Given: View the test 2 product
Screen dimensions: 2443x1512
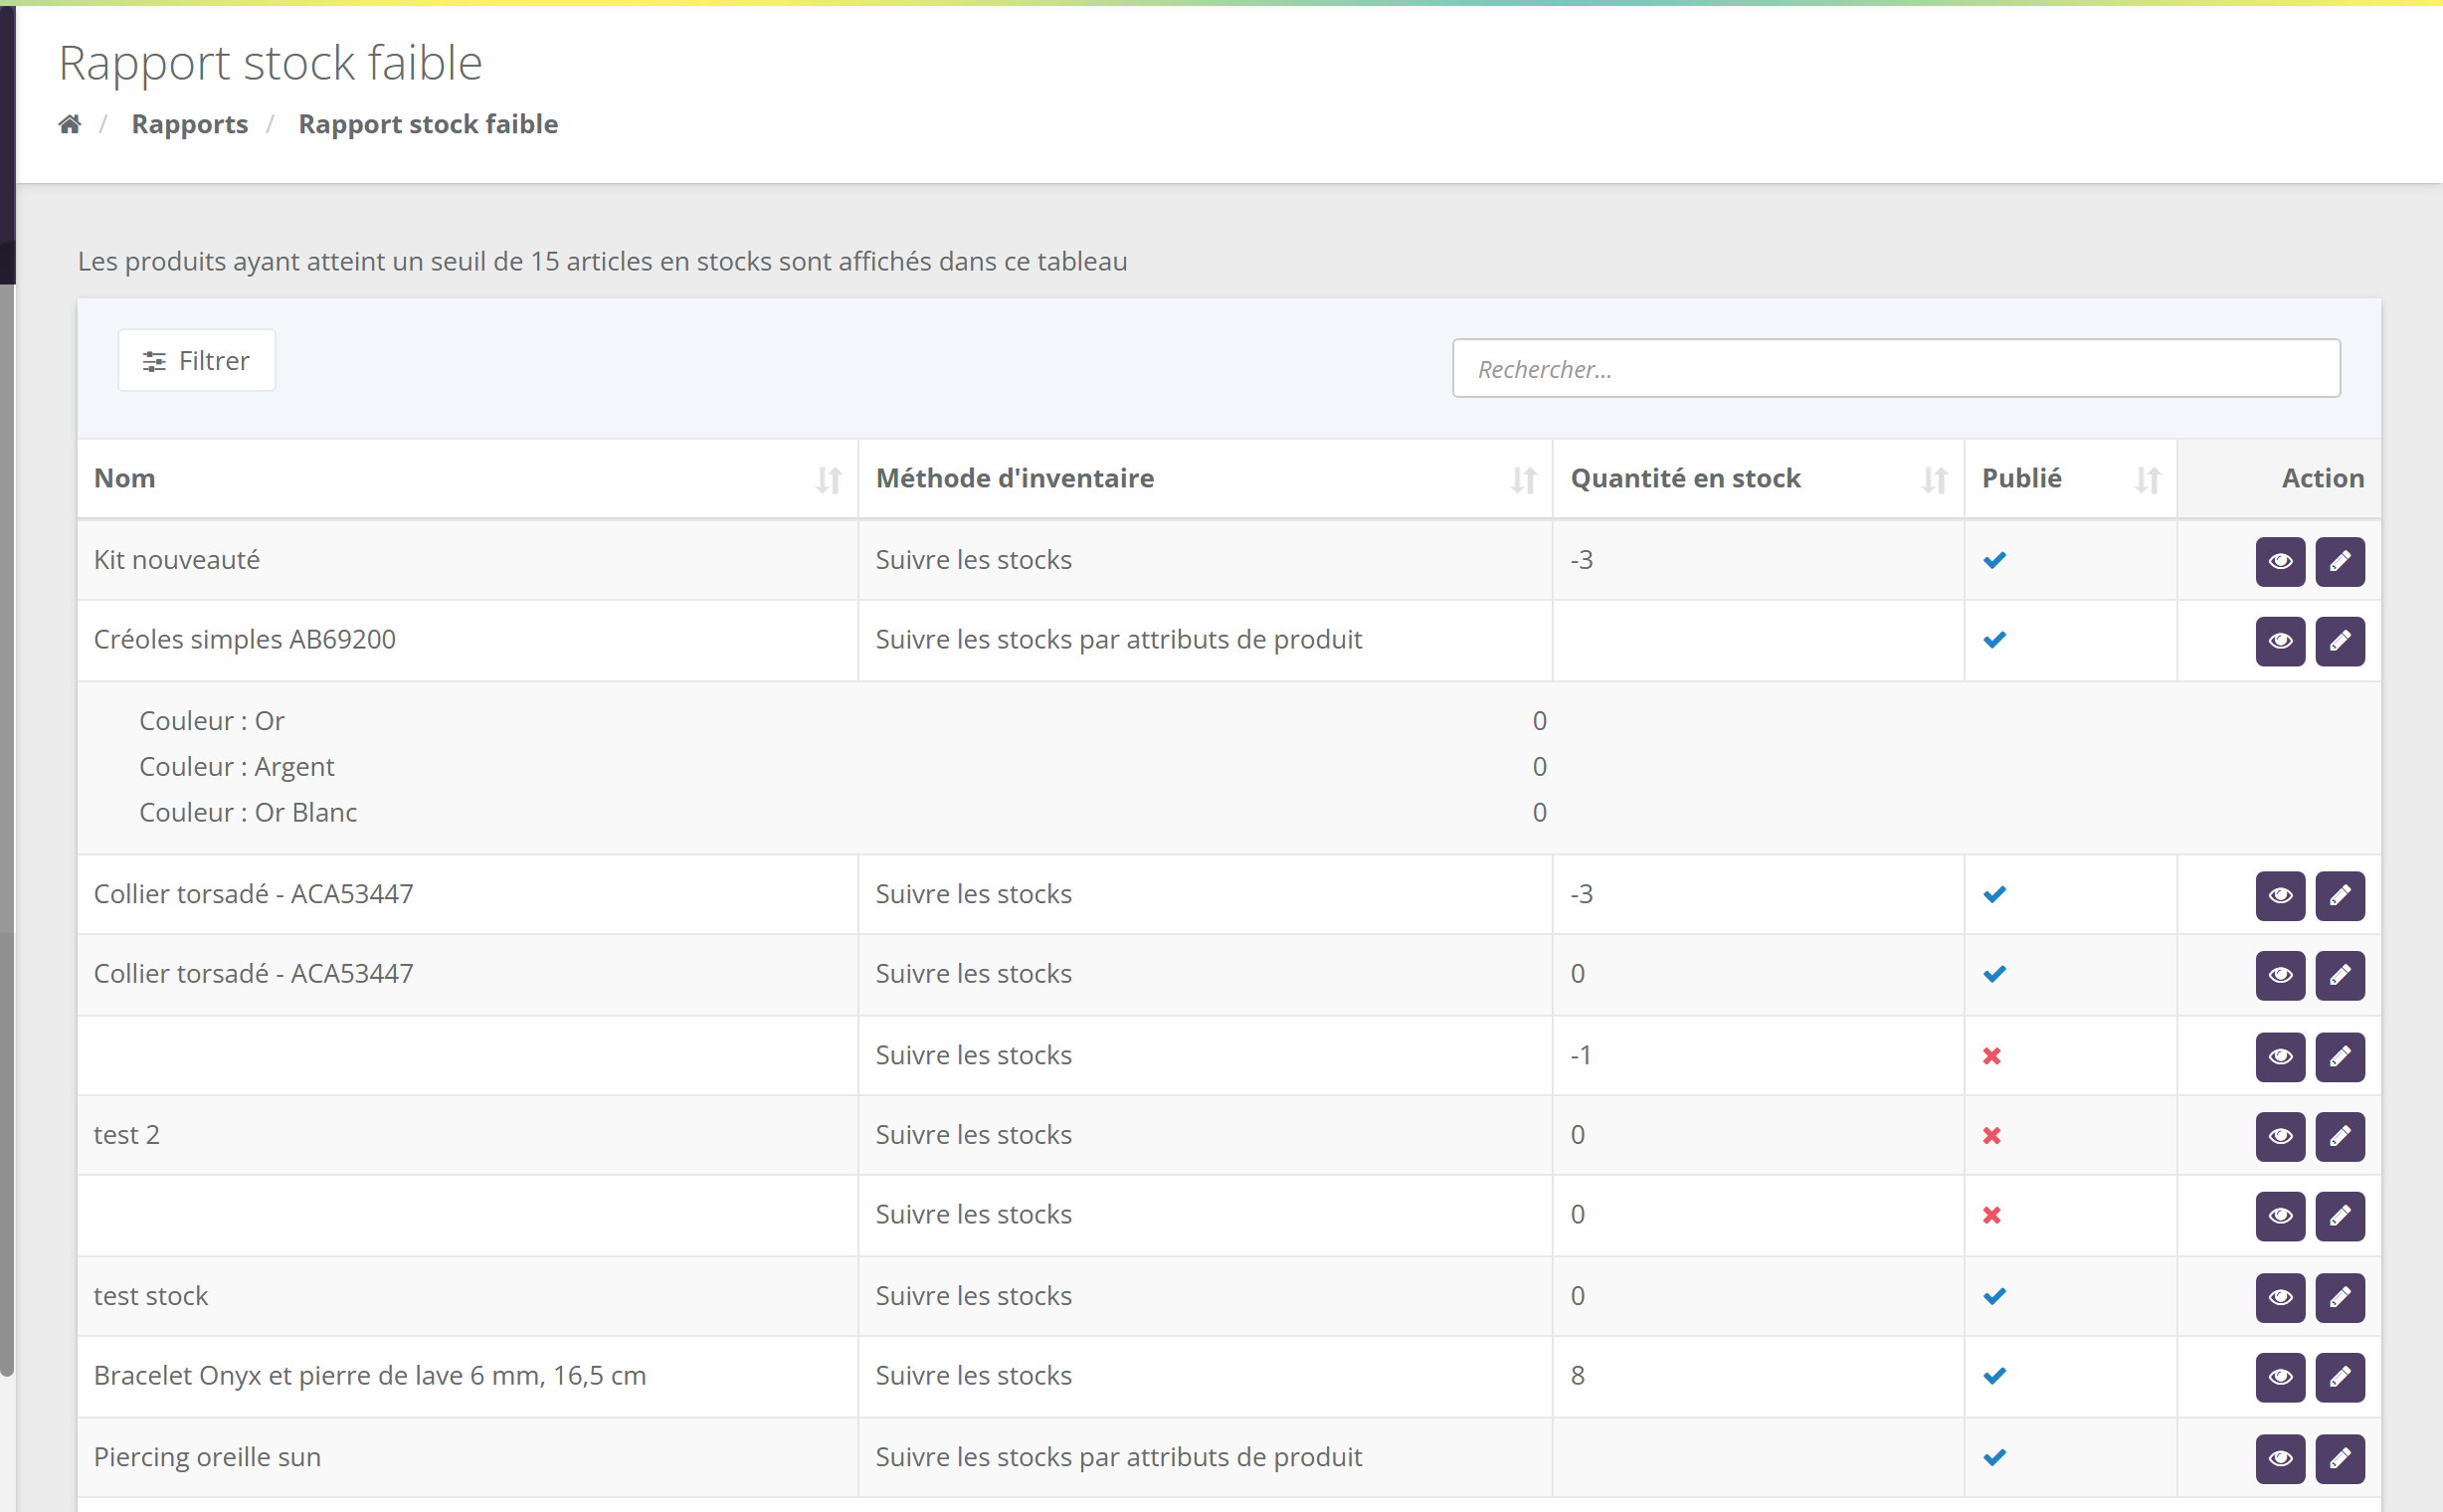Looking at the screenshot, I should 2280,1136.
